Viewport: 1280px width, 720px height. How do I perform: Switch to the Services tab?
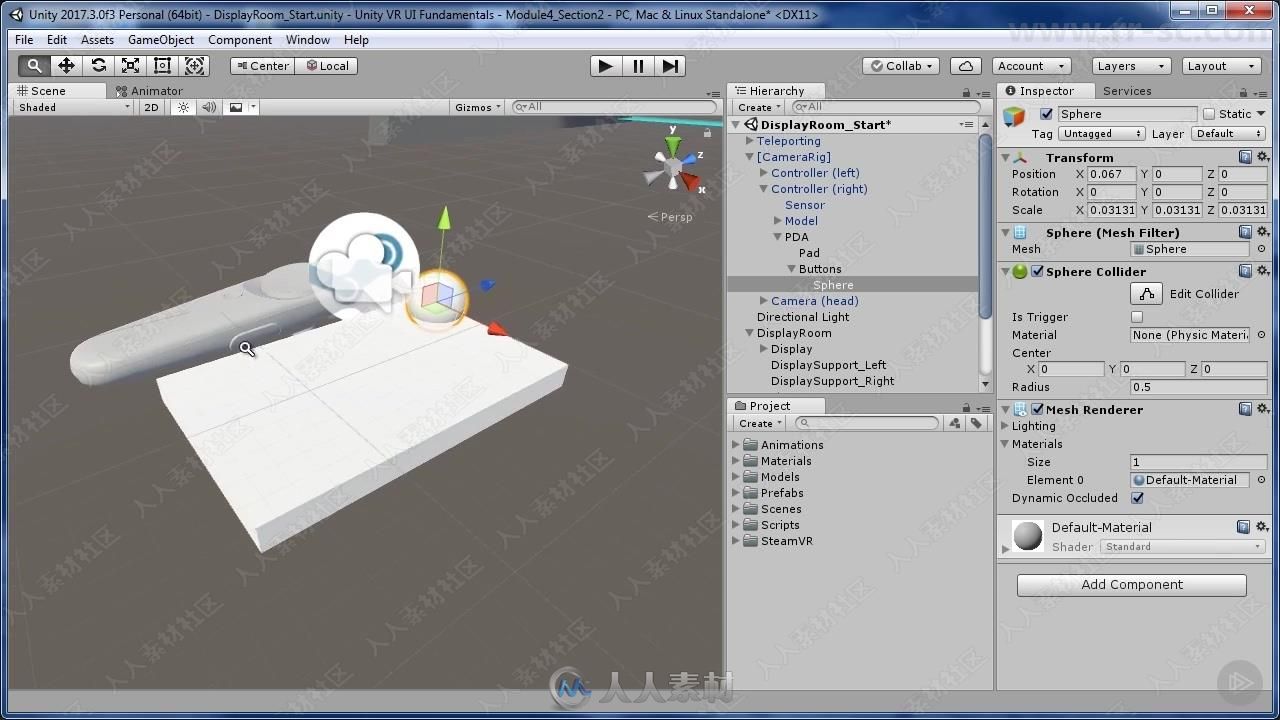(x=1127, y=91)
